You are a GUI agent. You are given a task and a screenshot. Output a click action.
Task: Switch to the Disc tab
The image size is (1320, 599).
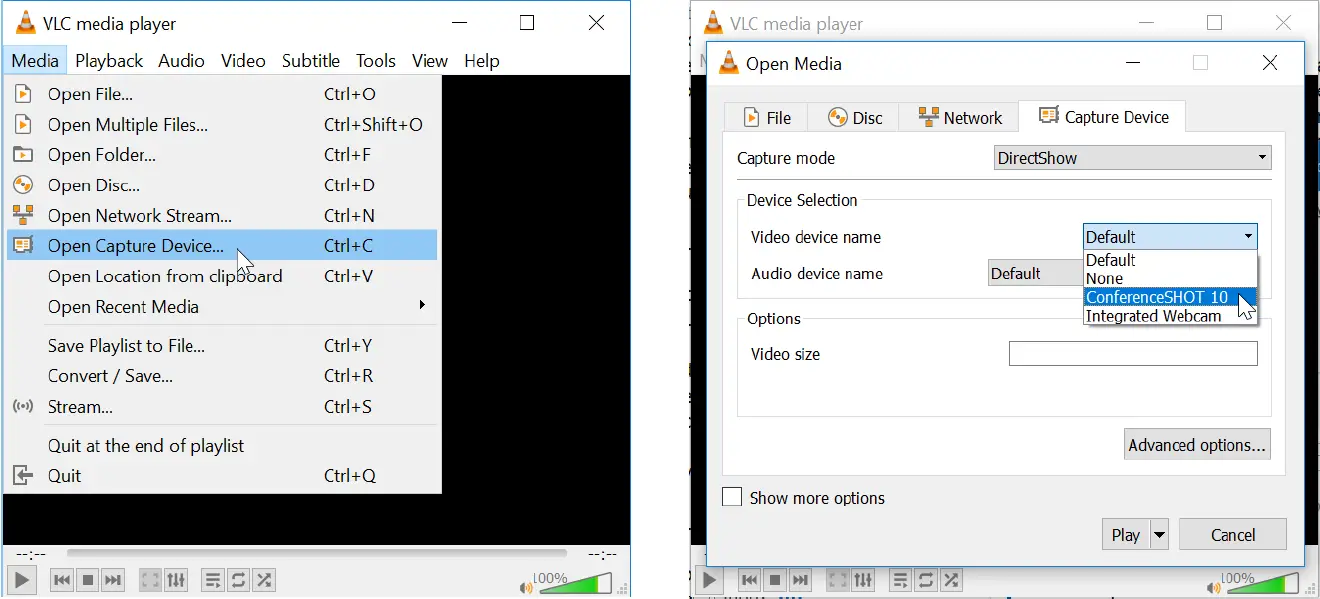855,117
